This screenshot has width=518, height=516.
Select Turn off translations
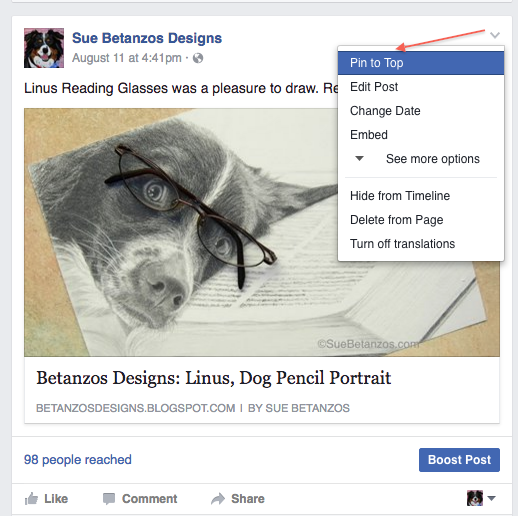pos(421,244)
